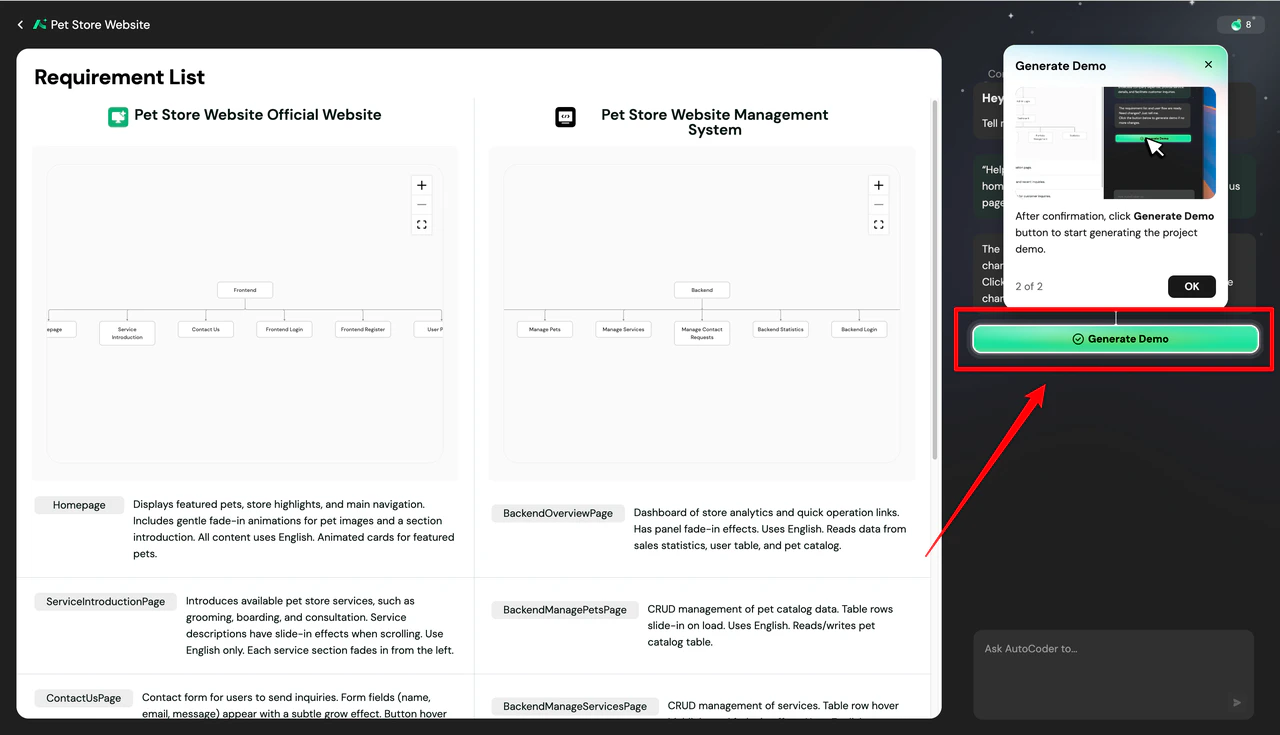Viewport: 1280px width, 735px height.
Task: Click the AutoCoder logo beside Pet Store Website
Action: coord(40,24)
